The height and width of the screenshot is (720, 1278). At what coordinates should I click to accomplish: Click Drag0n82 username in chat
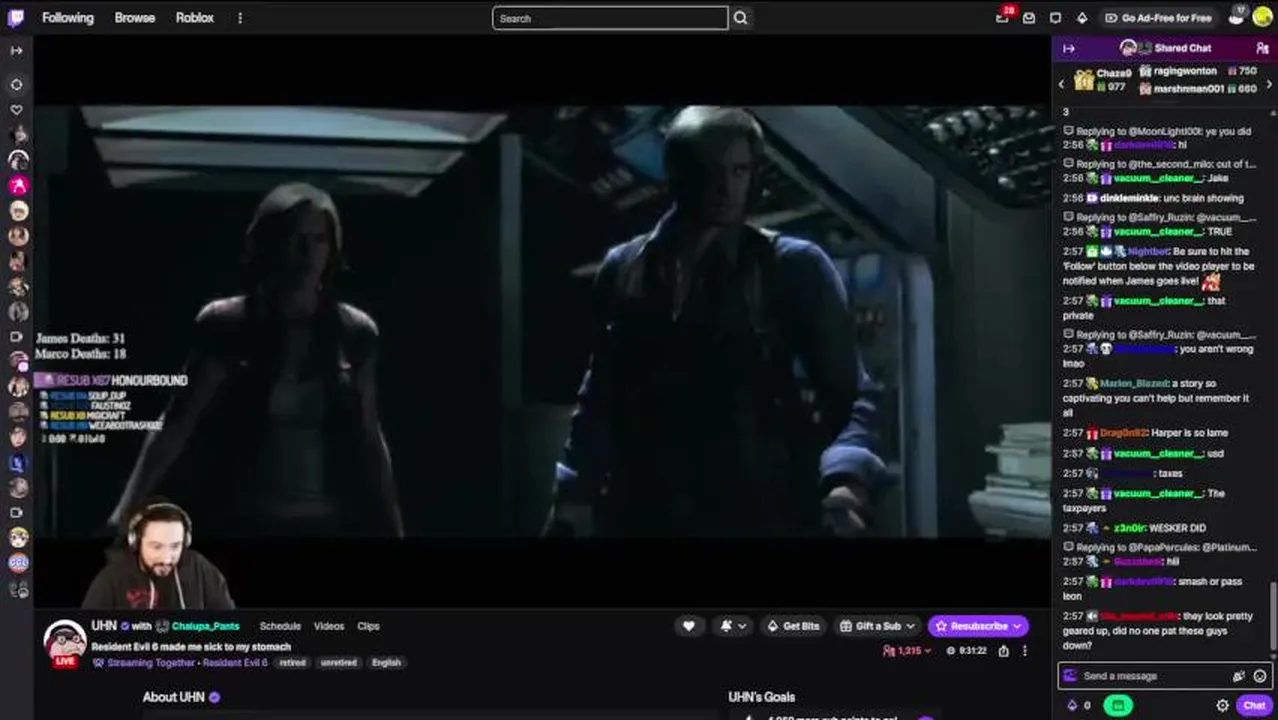click(1121, 433)
